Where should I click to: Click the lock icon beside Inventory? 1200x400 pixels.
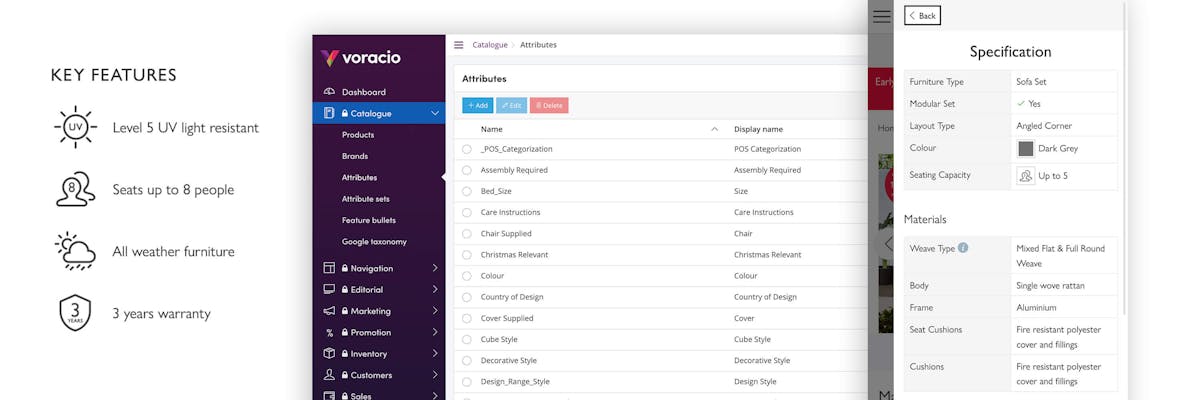(x=344, y=353)
